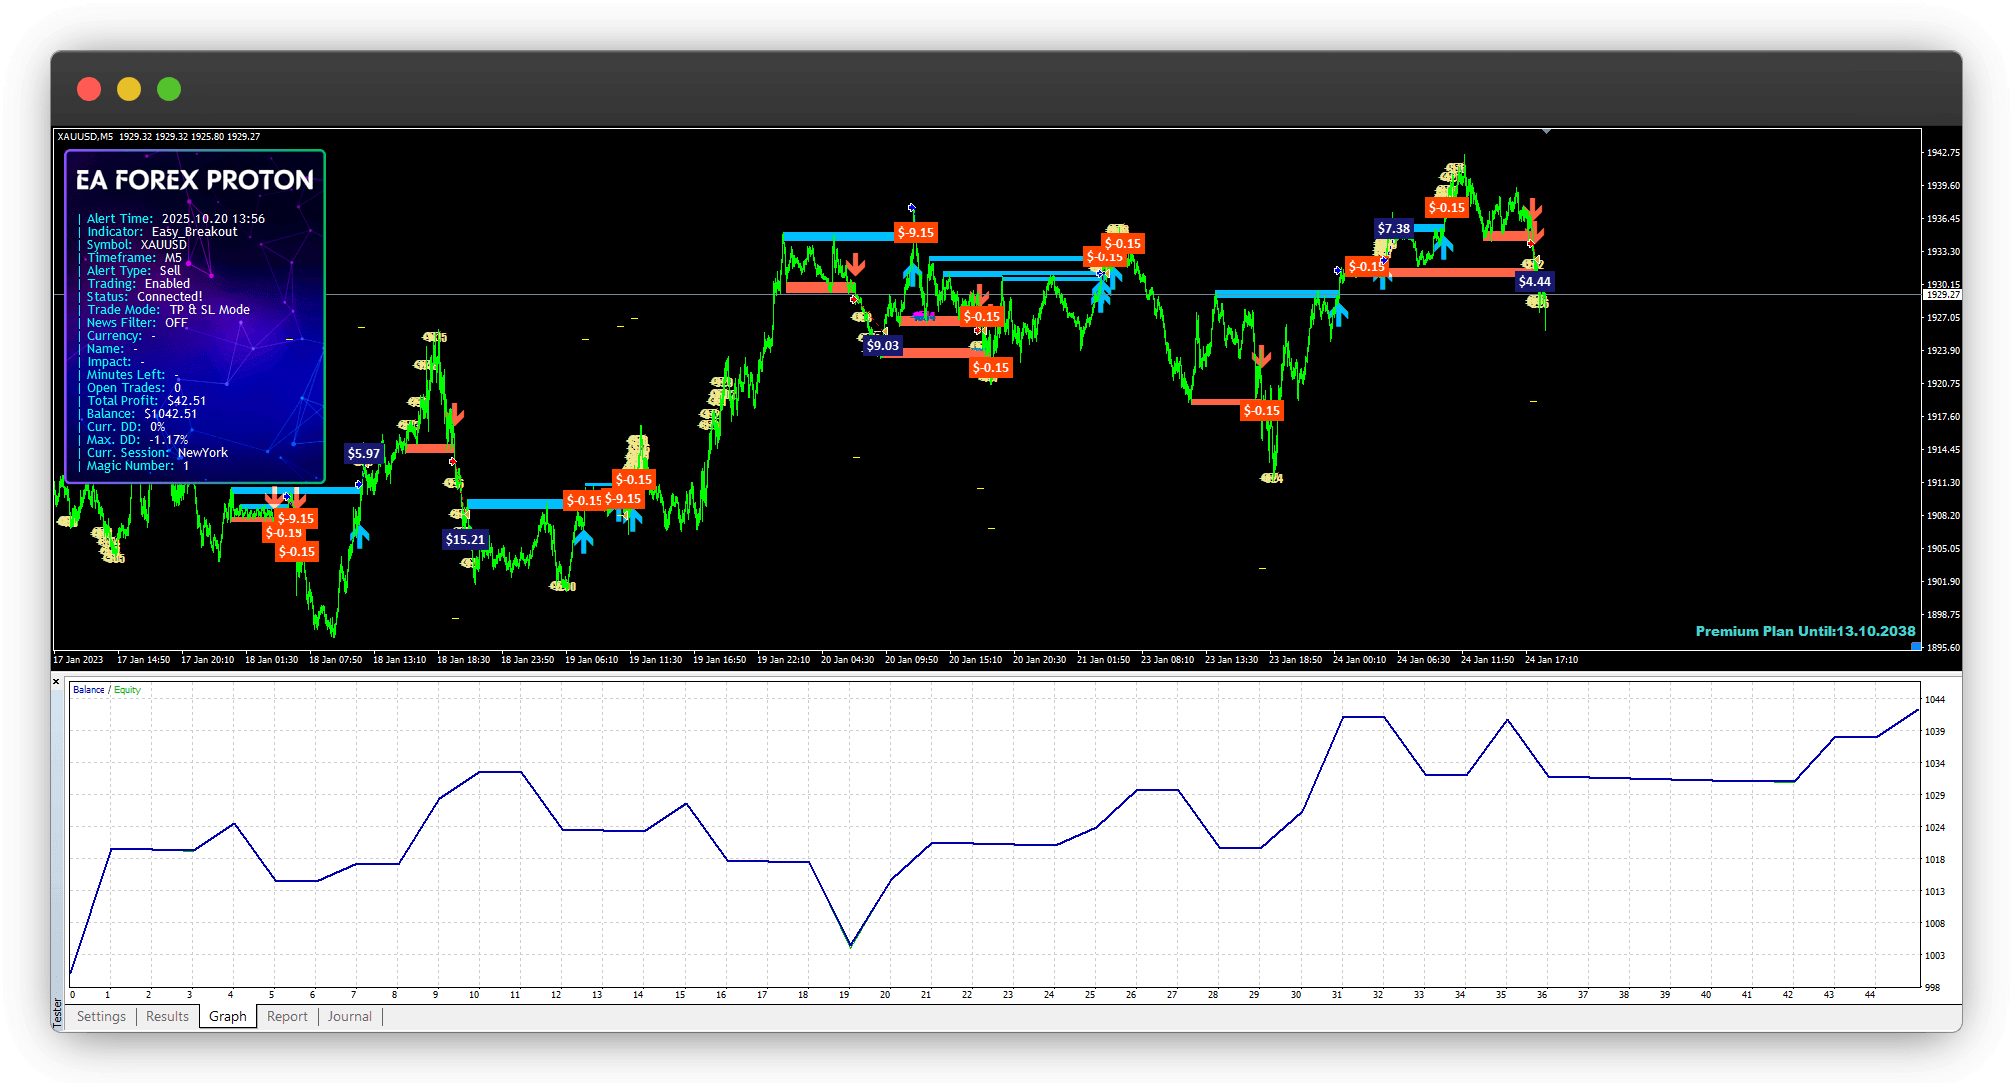Viewport: 2013px width, 1083px height.
Task: Click the Equity legend label
Action: click(127, 690)
